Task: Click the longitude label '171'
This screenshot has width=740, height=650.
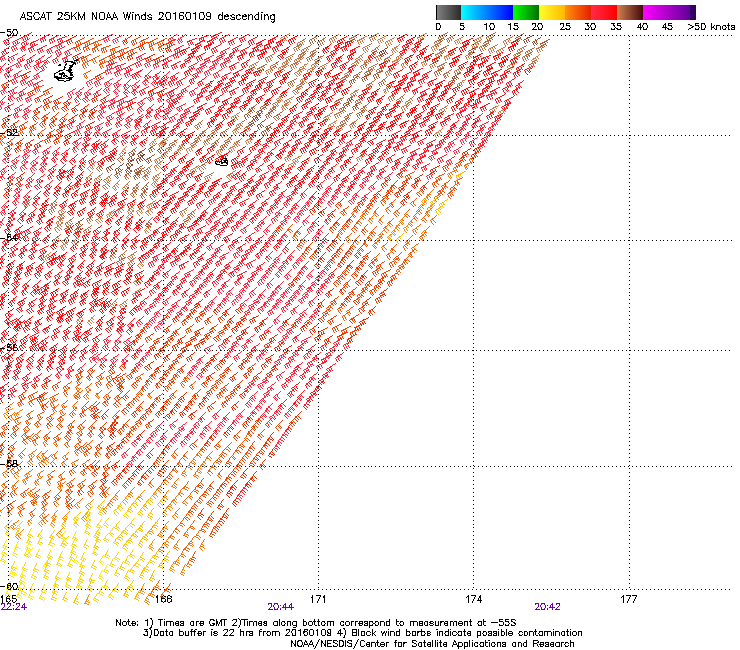Action: point(318,599)
